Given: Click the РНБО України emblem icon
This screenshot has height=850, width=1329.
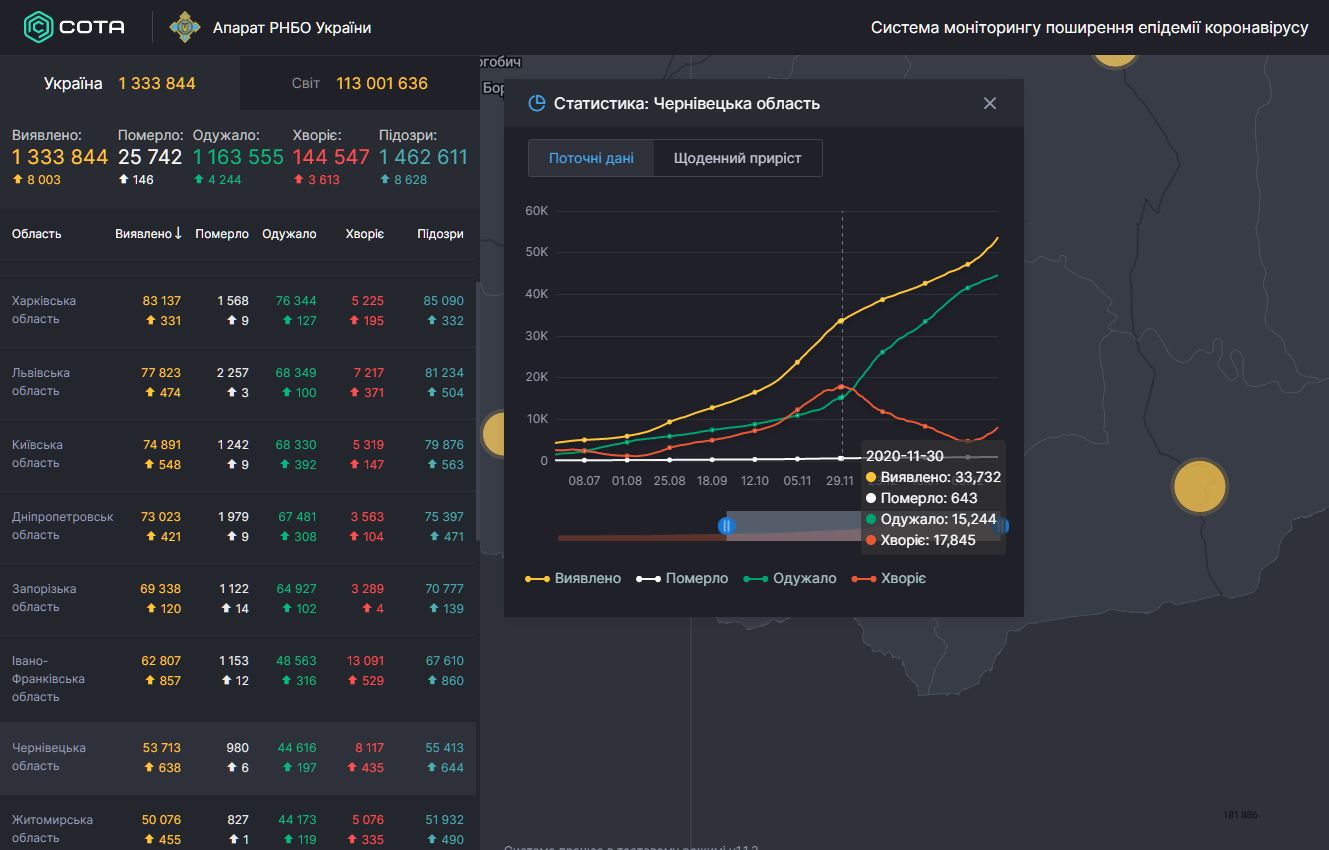Looking at the screenshot, I should [x=184, y=27].
